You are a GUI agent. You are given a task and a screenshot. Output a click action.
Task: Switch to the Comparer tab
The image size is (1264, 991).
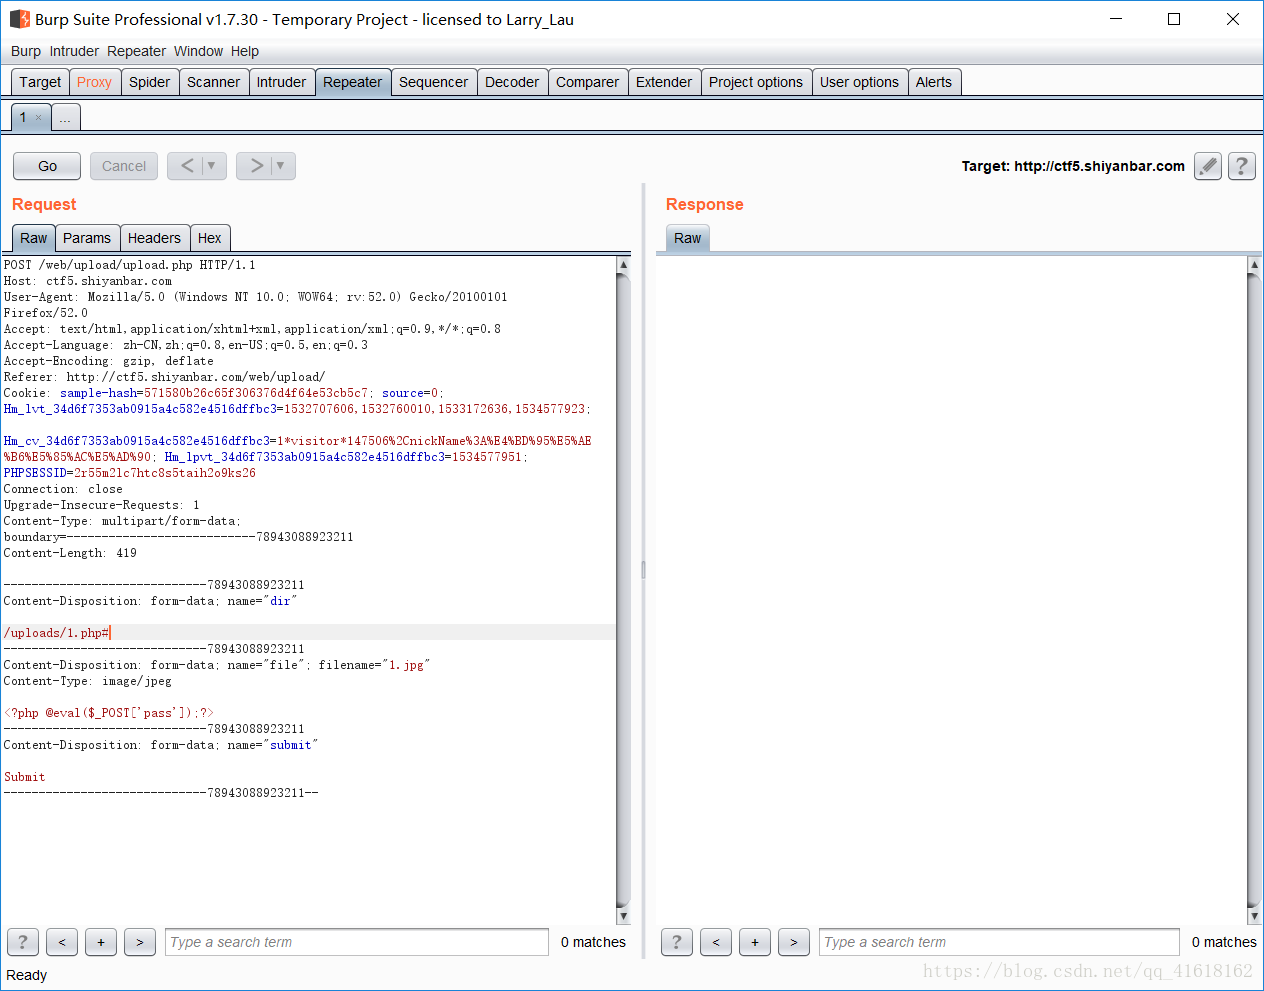coord(587,82)
